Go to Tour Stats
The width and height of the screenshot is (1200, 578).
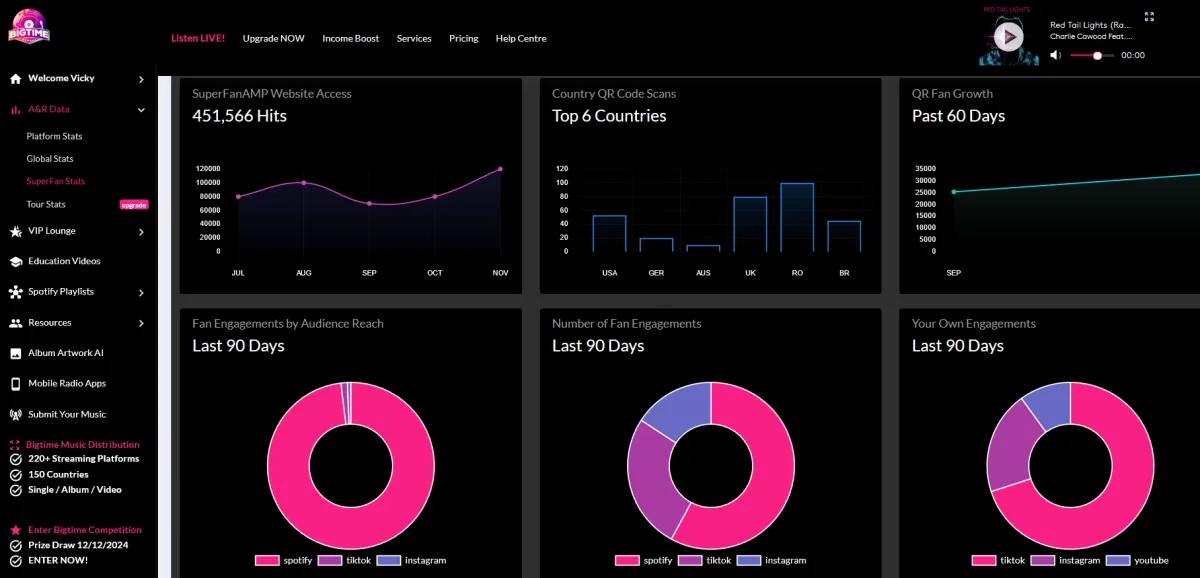click(x=46, y=204)
